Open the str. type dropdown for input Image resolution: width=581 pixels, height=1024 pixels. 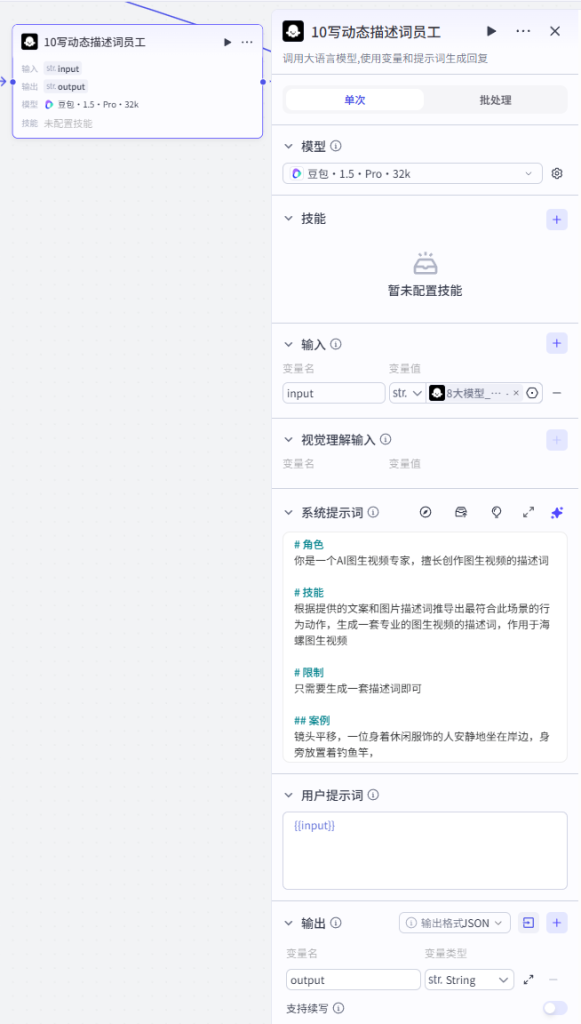pos(408,393)
